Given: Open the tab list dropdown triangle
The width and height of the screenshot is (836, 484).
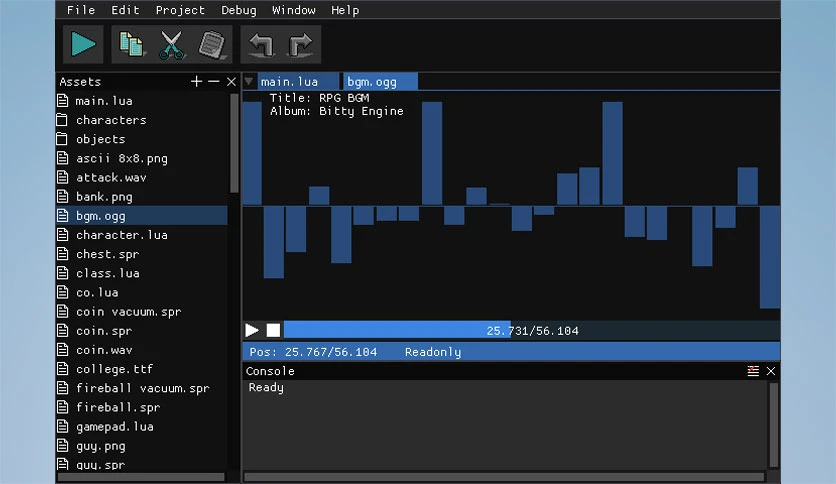Looking at the screenshot, I should 249,82.
